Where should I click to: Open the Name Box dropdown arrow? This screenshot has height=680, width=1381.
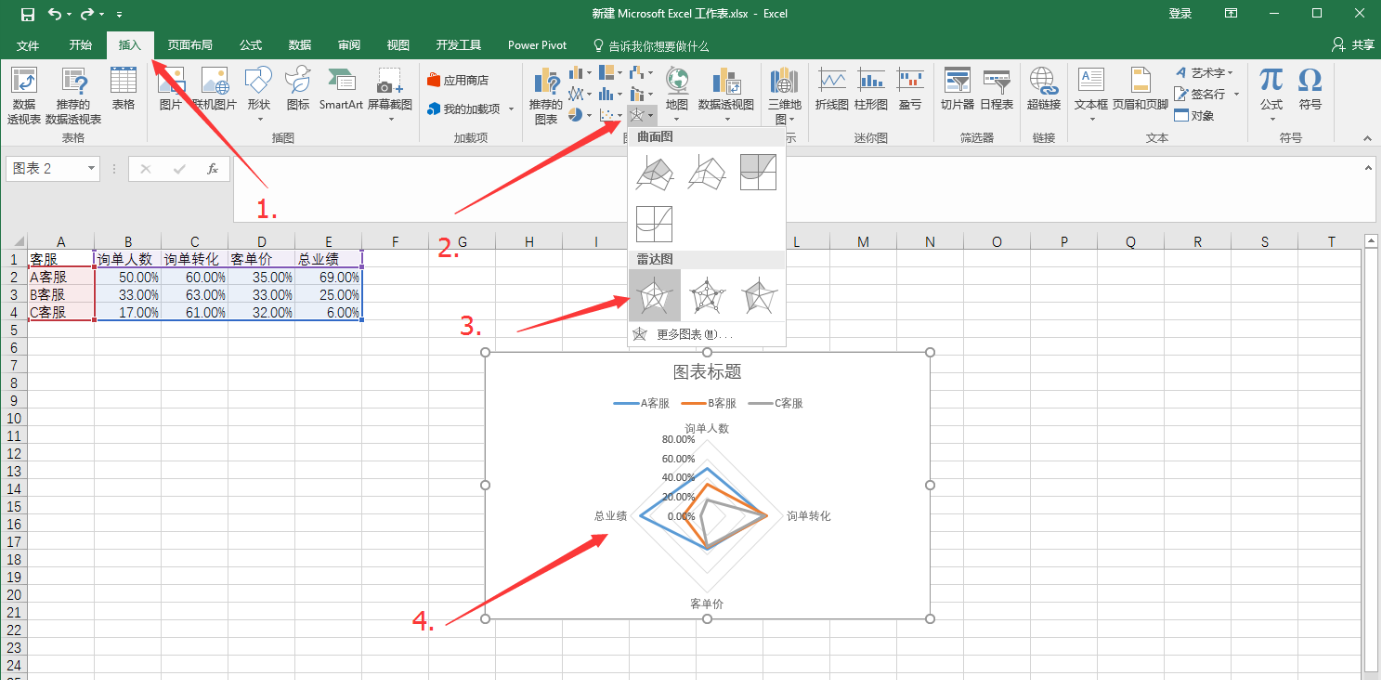tap(92, 169)
